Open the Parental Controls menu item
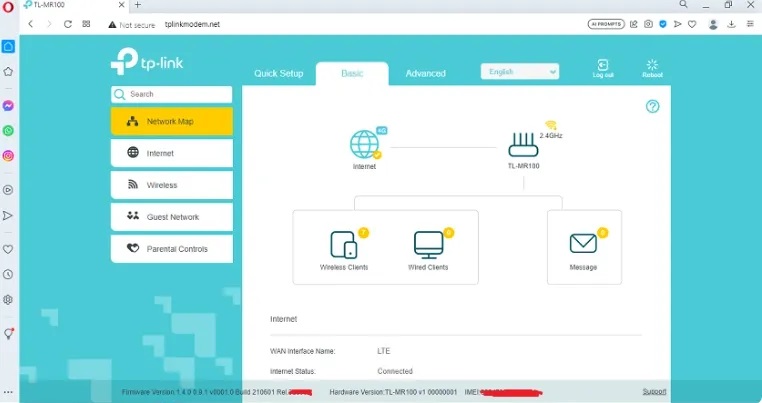The image size is (762, 403). coord(172,249)
